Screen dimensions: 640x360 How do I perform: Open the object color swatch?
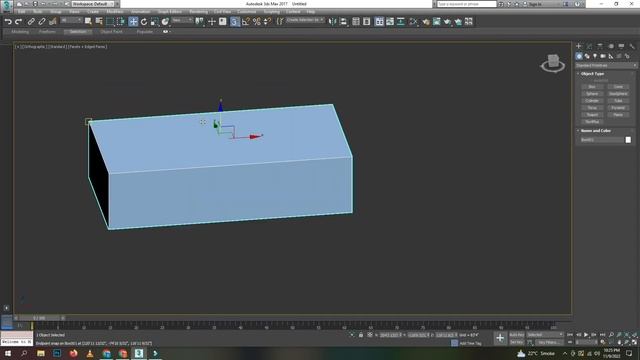[628, 140]
